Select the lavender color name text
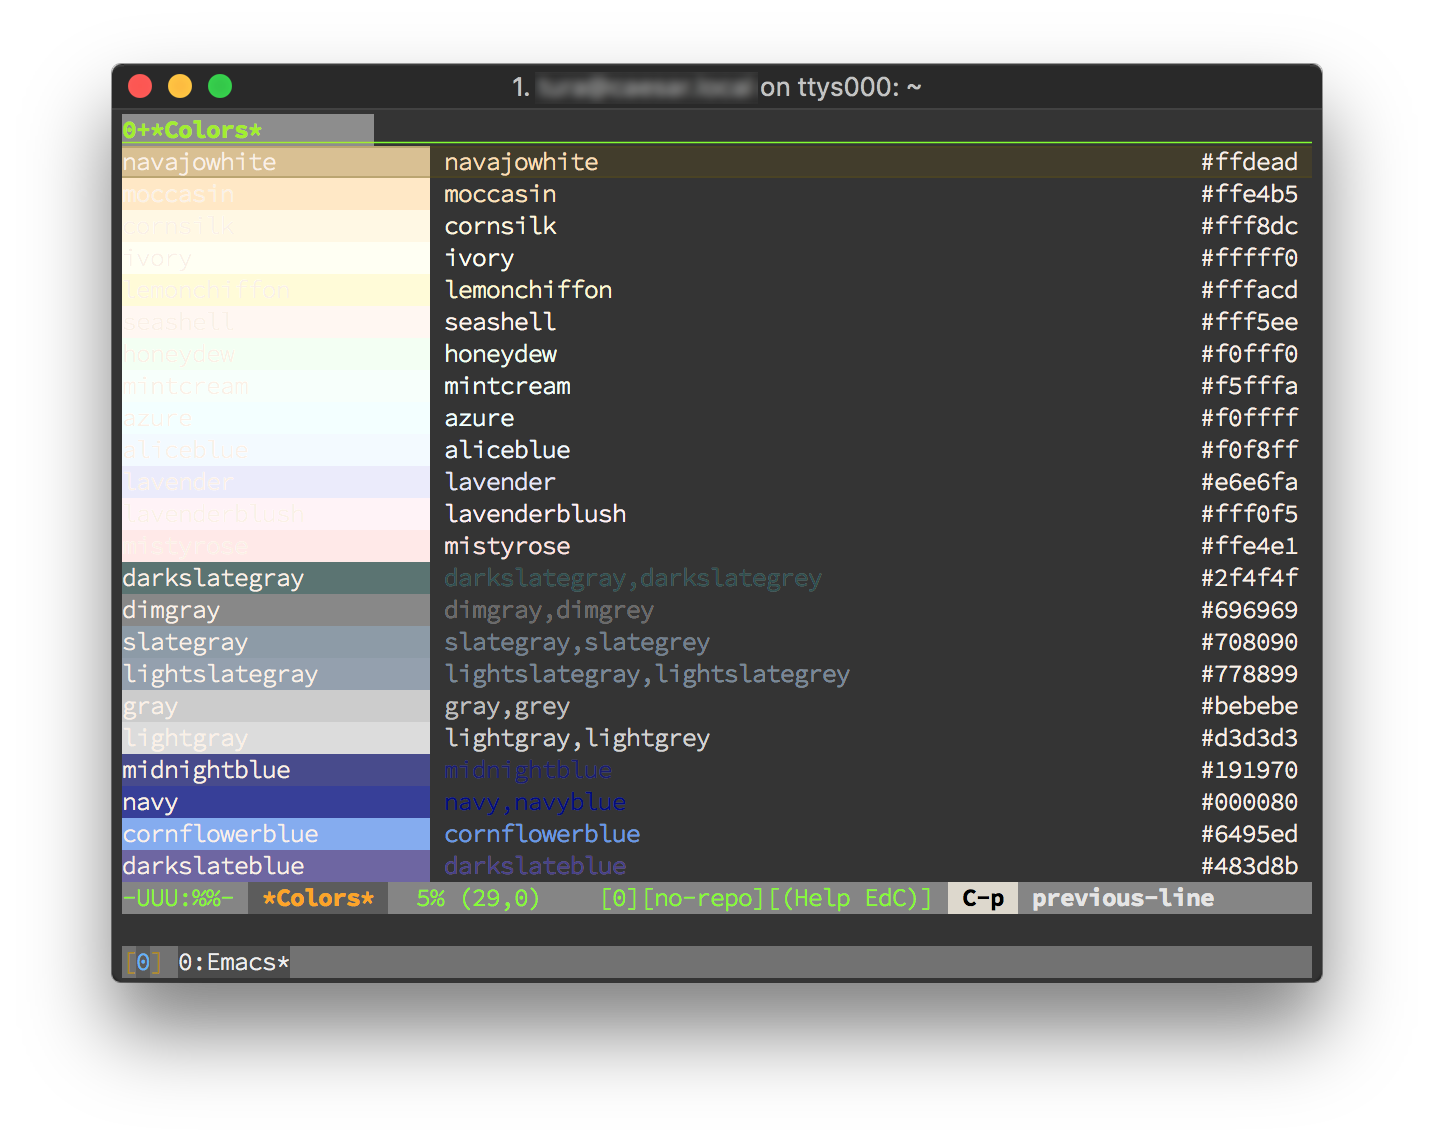Screen dimensions: 1434x1142 pyautogui.click(x=499, y=481)
